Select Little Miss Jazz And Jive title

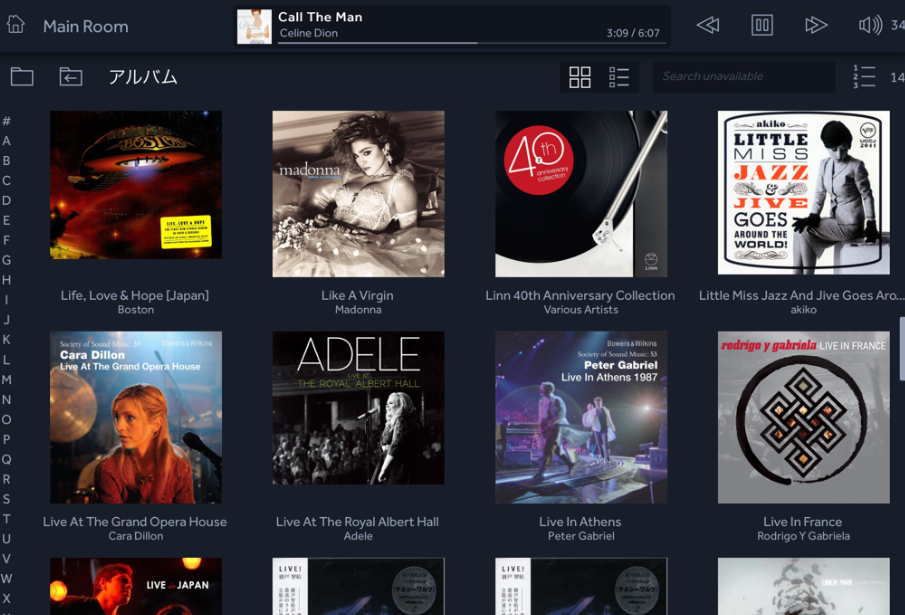(802, 295)
